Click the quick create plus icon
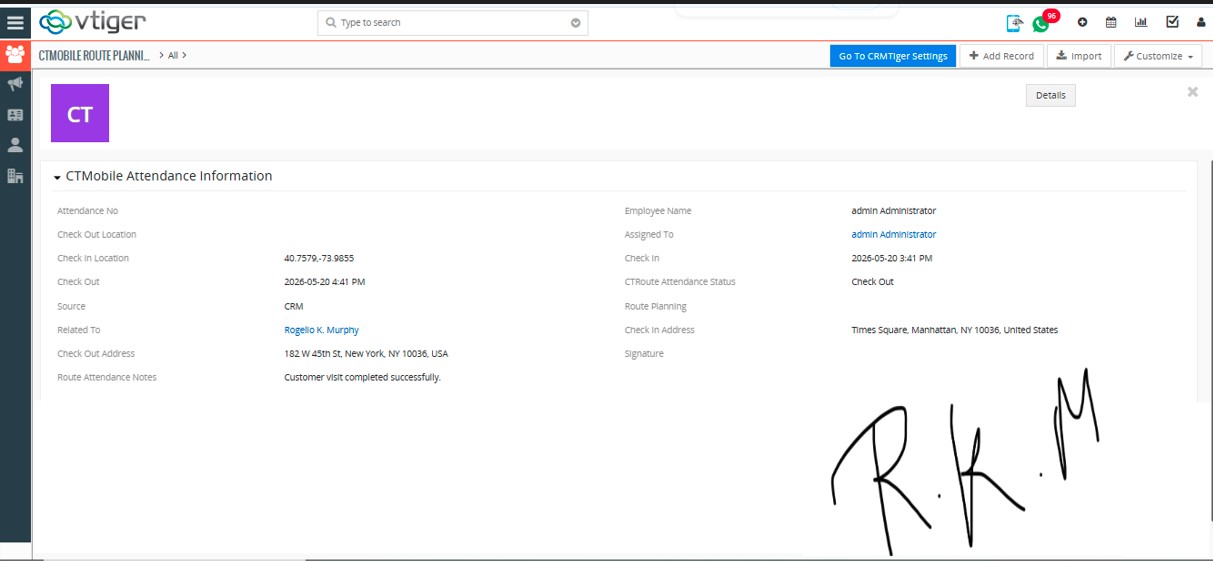This screenshot has width=1213, height=562. pos(1082,22)
